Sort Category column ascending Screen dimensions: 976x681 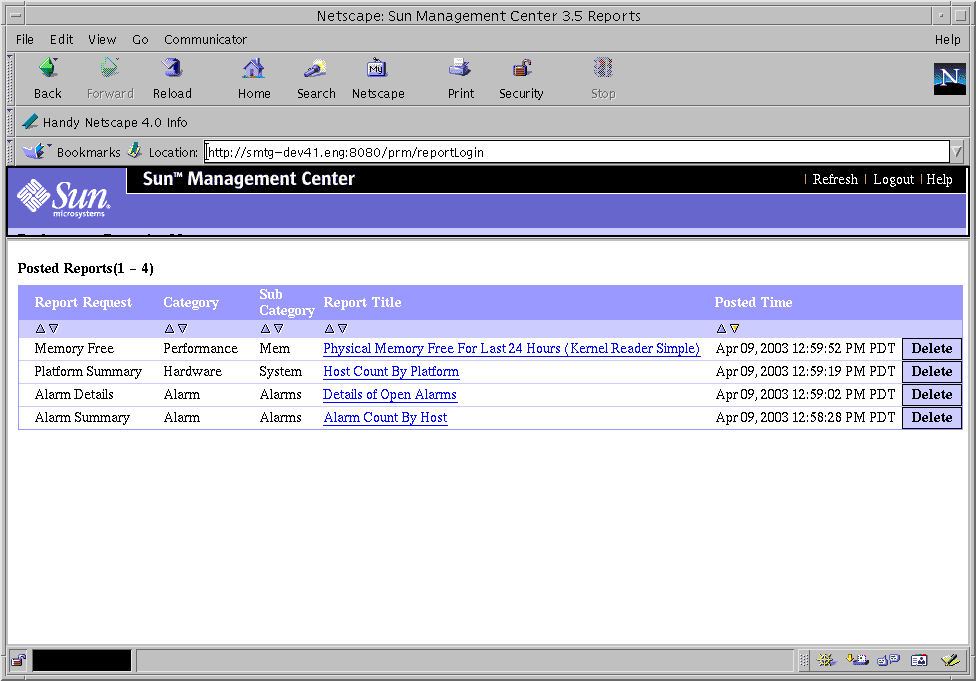pyautogui.click(x=169, y=329)
